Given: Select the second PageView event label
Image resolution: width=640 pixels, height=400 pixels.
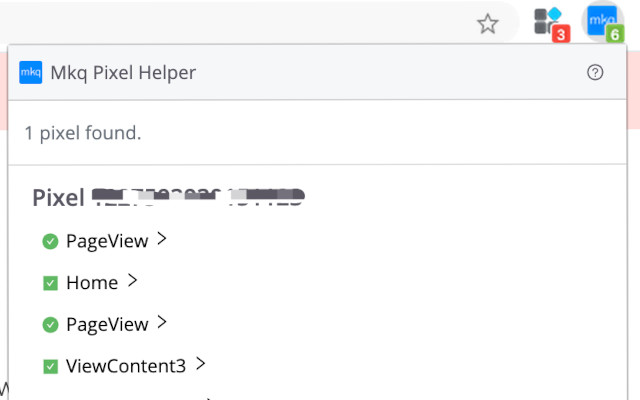Looking at the screenshot, I should coord(107,324).
